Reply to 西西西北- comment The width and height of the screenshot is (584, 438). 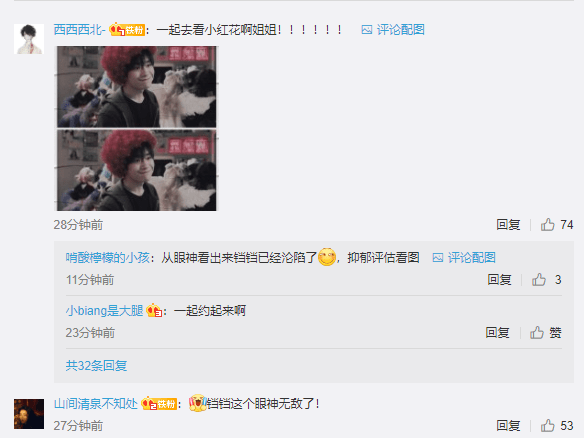508,225
